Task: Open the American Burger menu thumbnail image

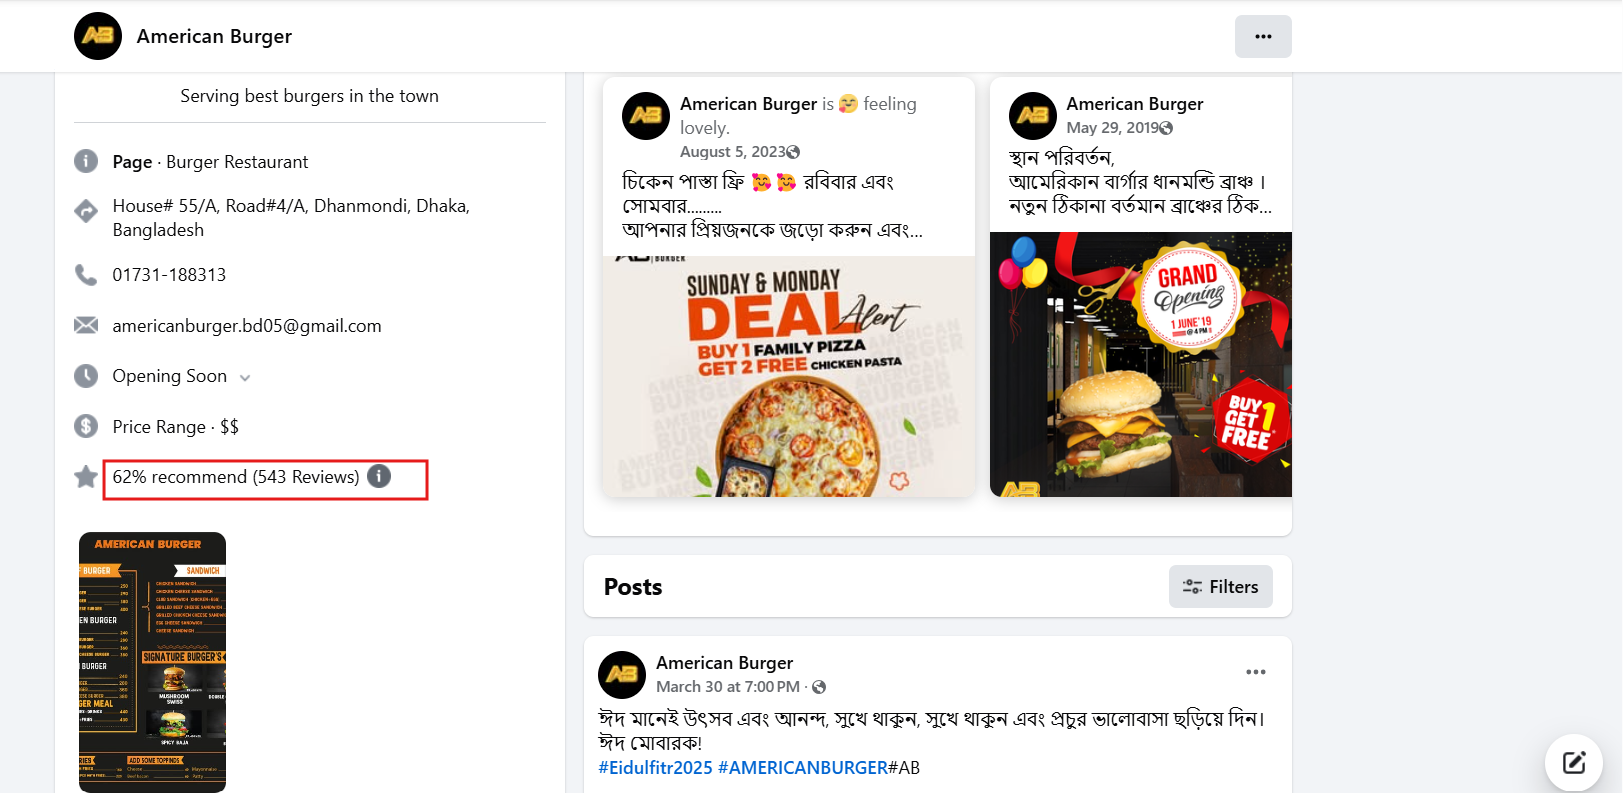Action: click(x=152, y=662)
